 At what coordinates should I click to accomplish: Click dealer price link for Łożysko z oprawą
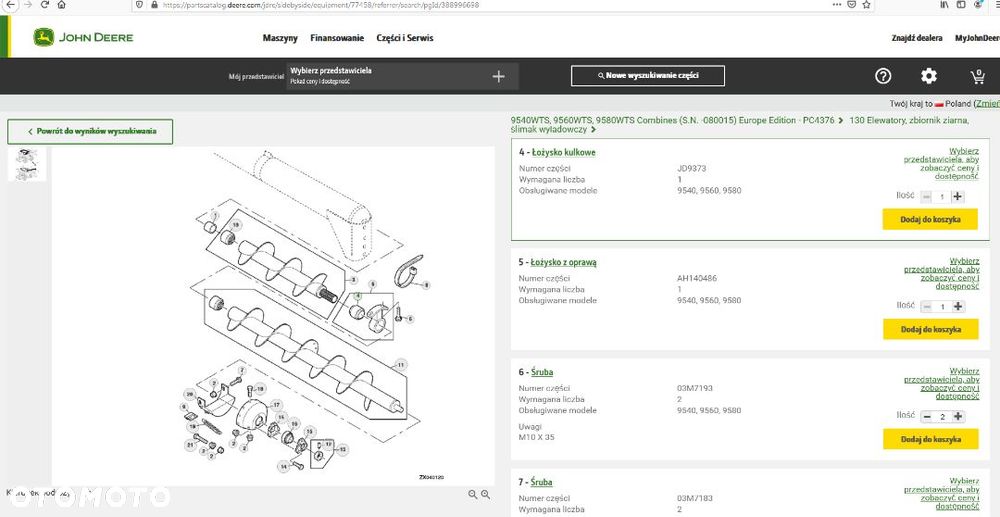pos(941,273)
